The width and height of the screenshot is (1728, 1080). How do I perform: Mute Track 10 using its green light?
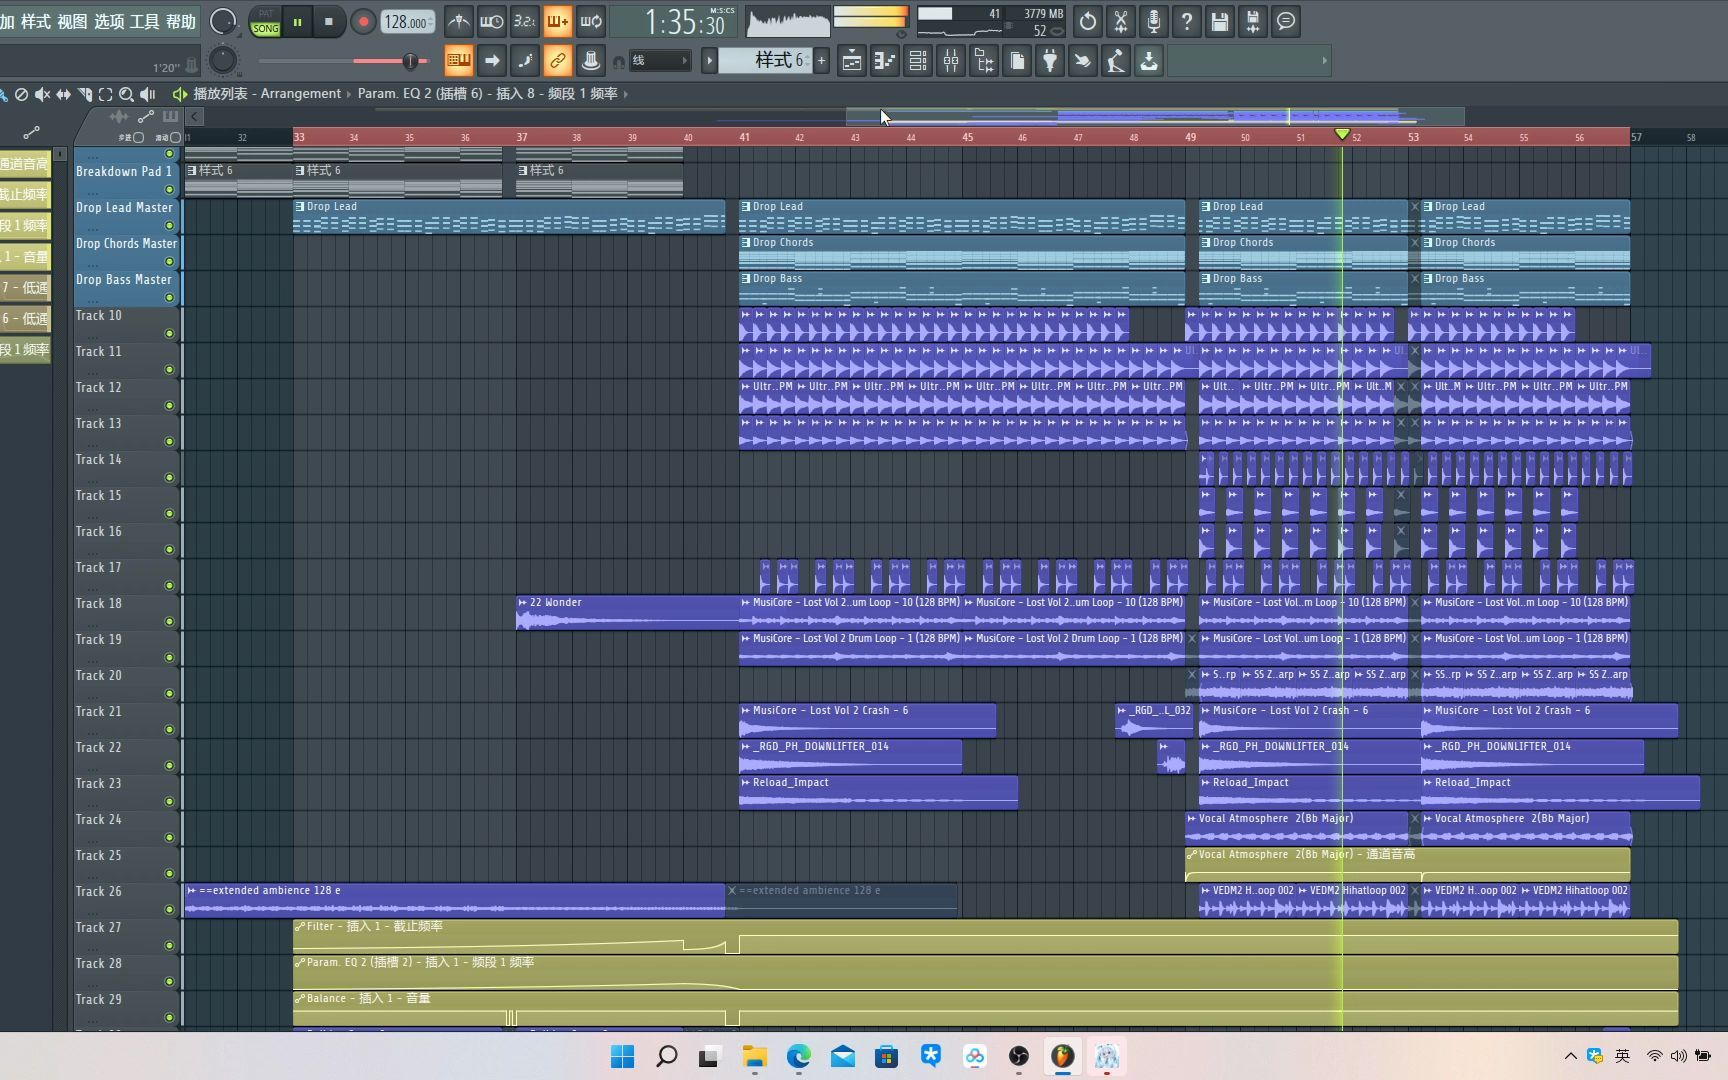point(169,334)
